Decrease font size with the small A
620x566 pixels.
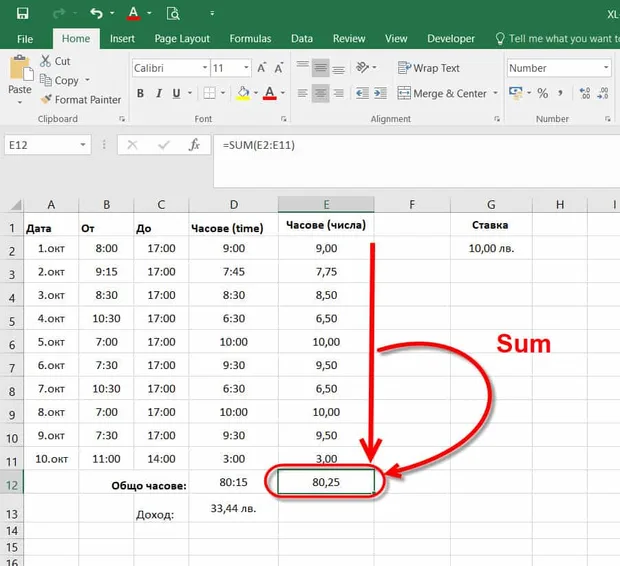tap(279, 68)
